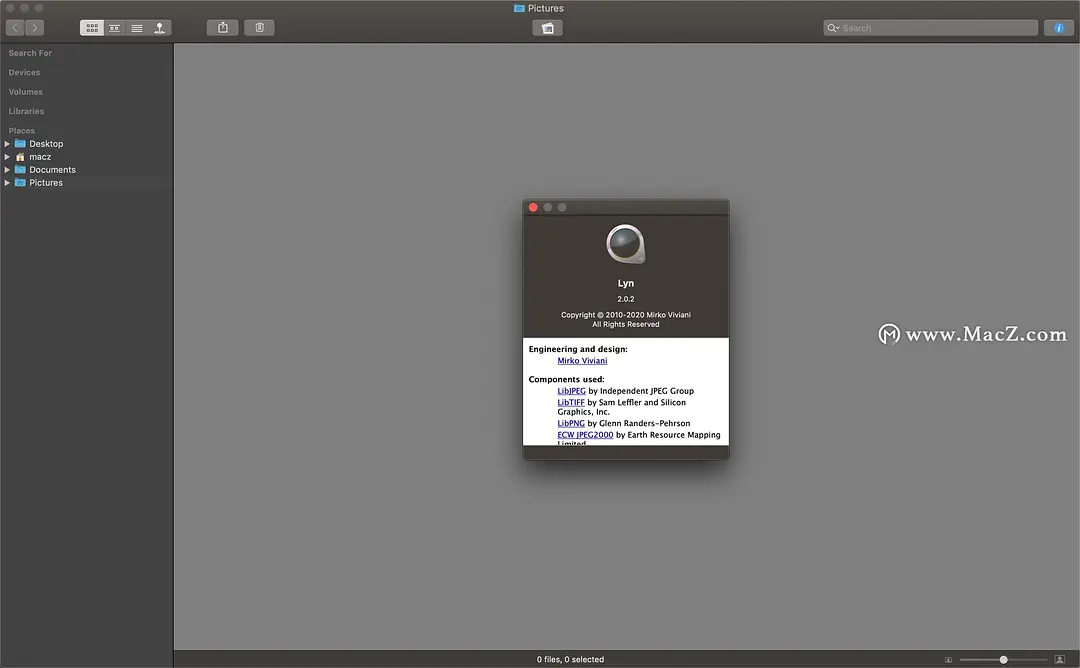
Task: Open the ECW JPEG2000 link
Action: (x=585, y=435)
